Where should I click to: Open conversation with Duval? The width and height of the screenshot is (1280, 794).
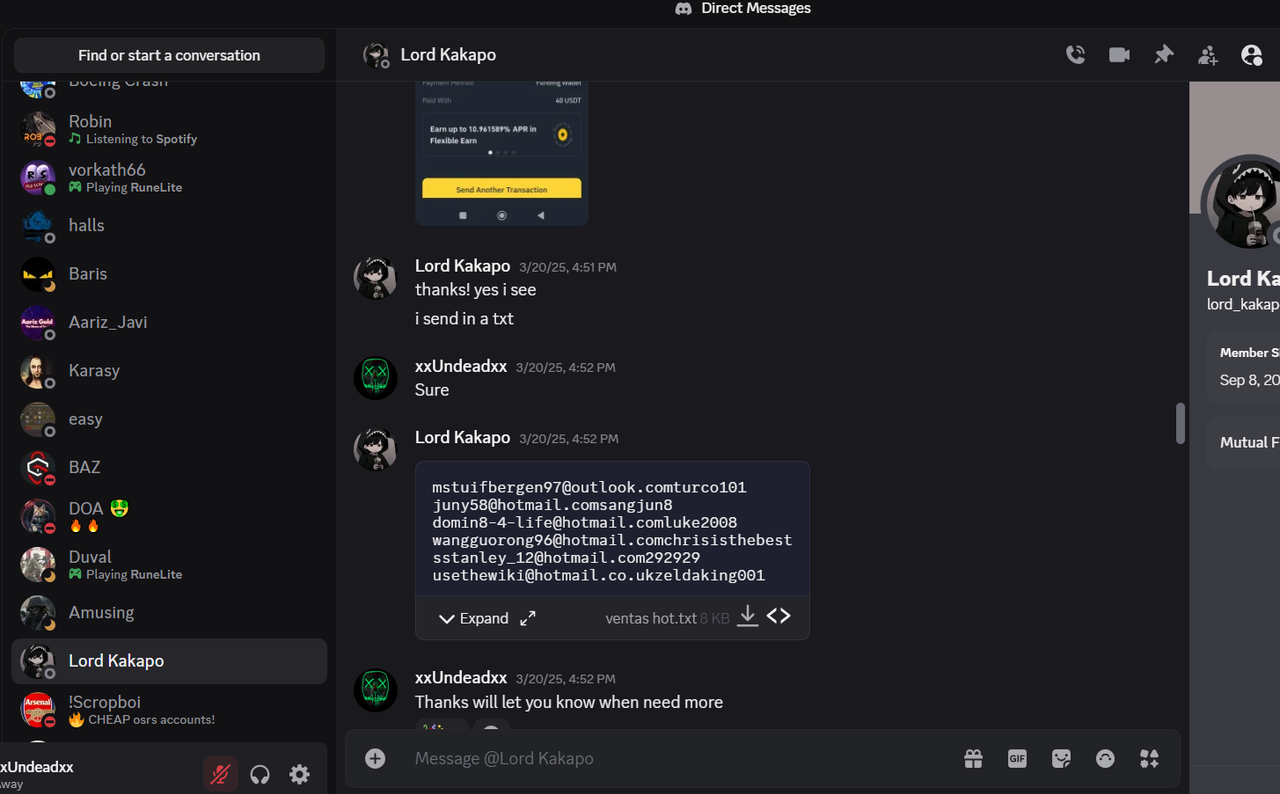click(169, 564)
